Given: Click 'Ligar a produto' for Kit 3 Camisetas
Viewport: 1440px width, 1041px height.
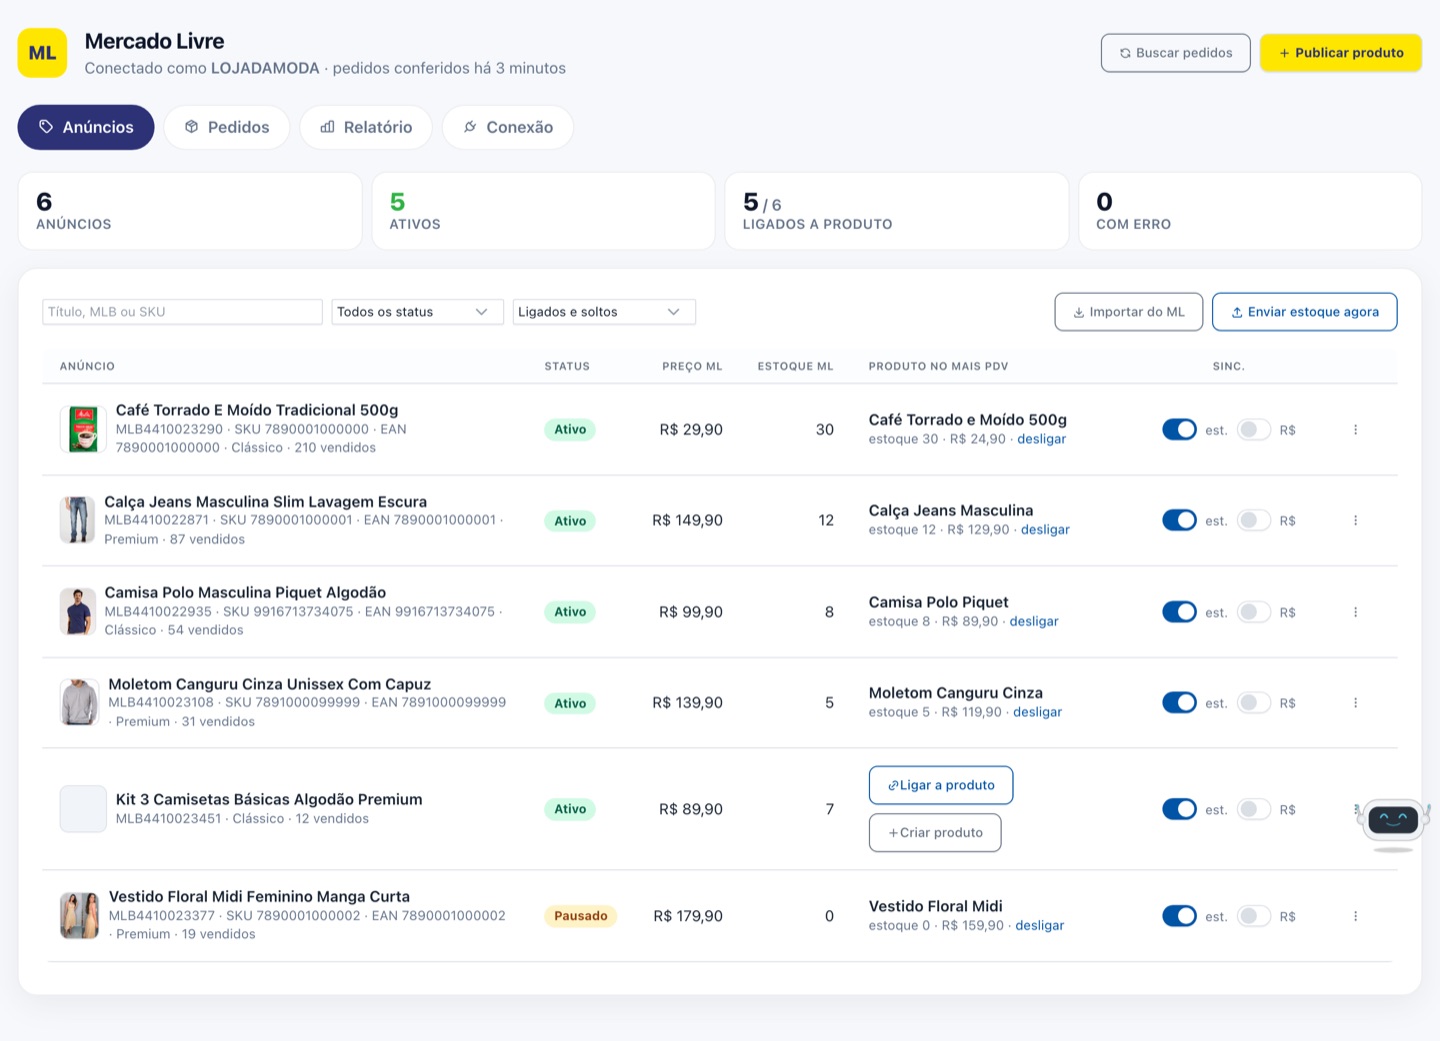Looking at the screenshot, I should coord(941,785).
